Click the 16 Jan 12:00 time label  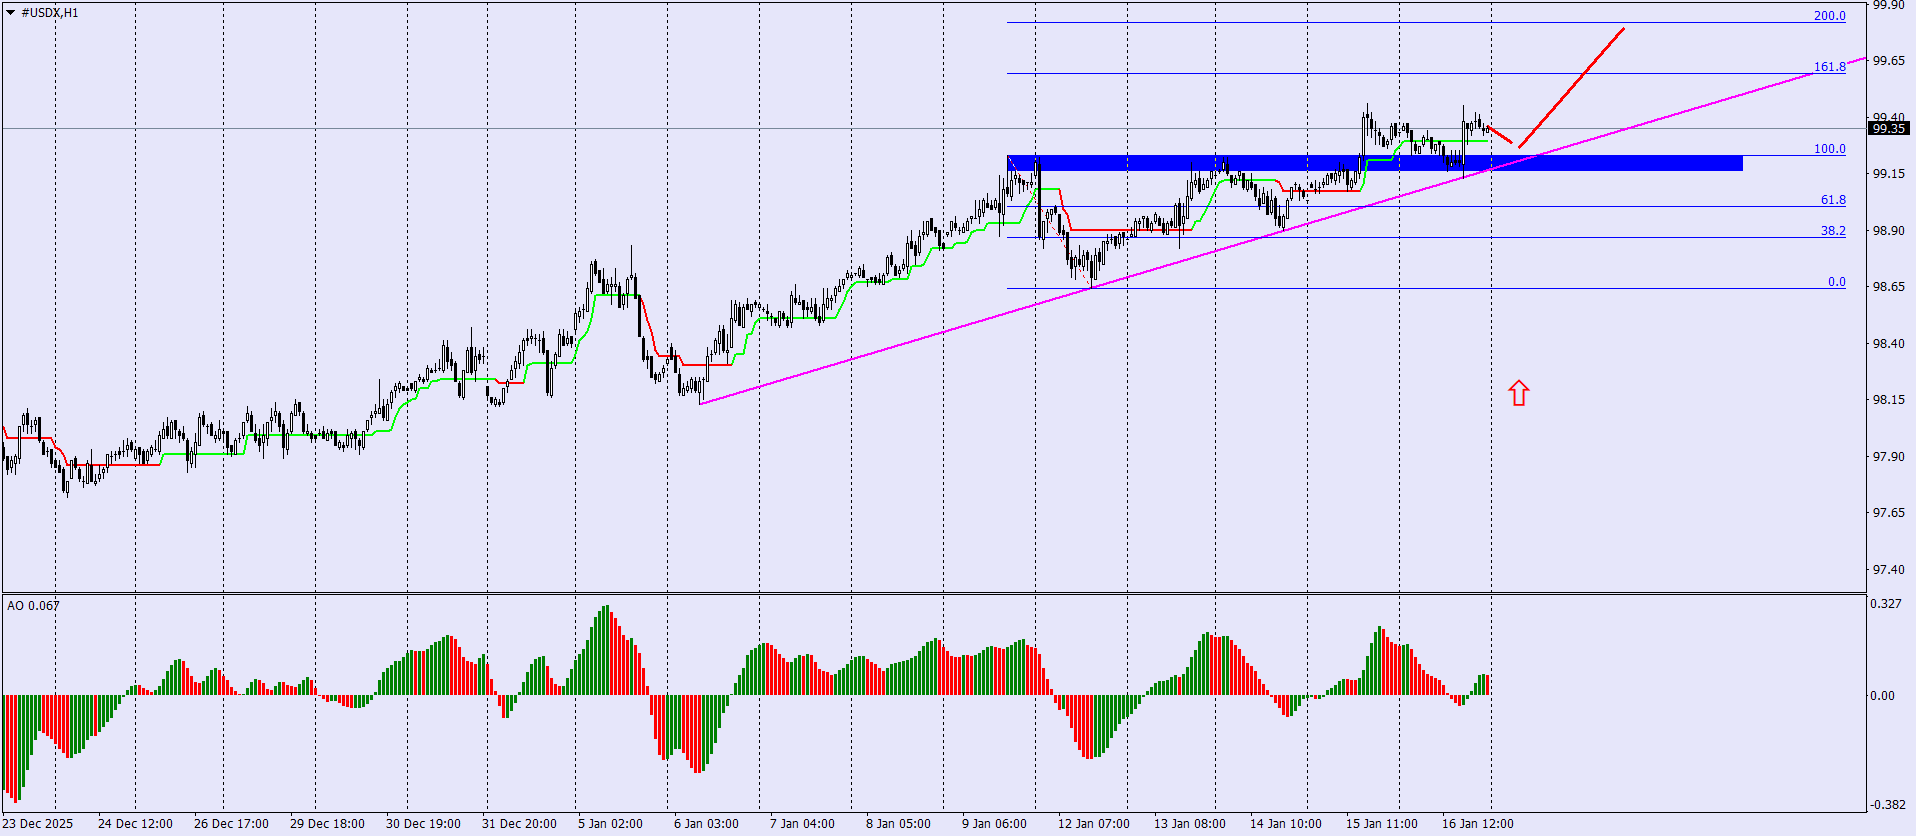(1478, 824)
